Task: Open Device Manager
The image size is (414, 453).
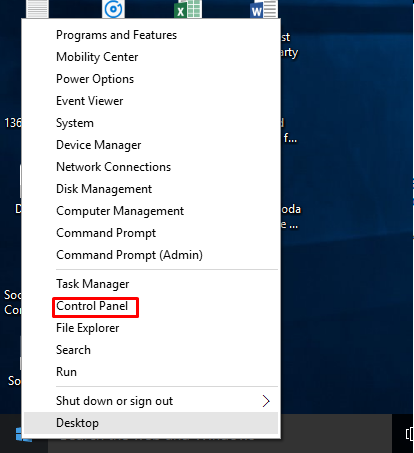Action: 99,145
